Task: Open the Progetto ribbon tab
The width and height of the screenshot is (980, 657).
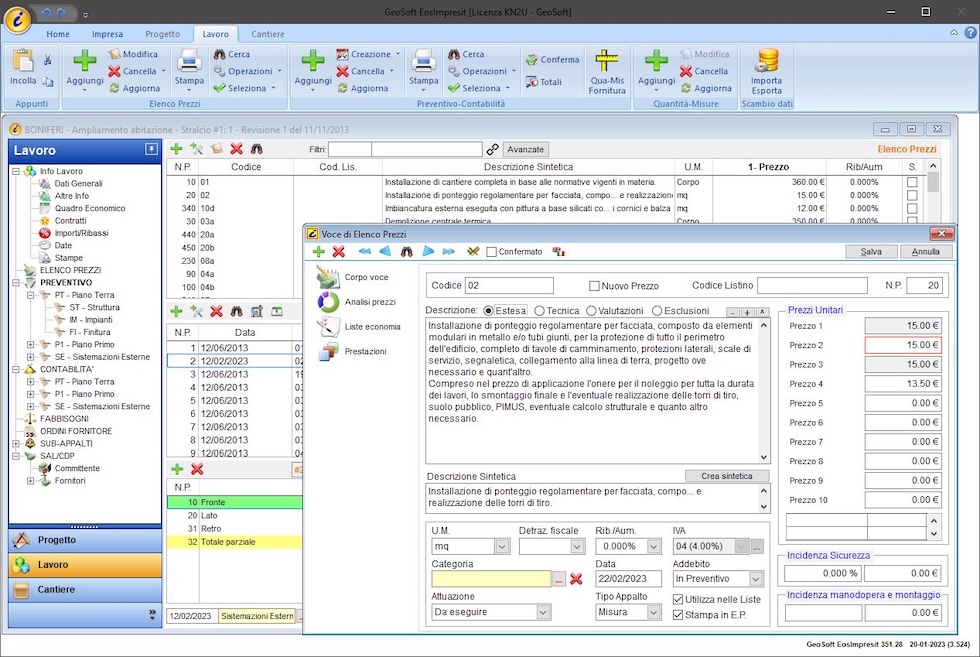Action: pos(163,33)
